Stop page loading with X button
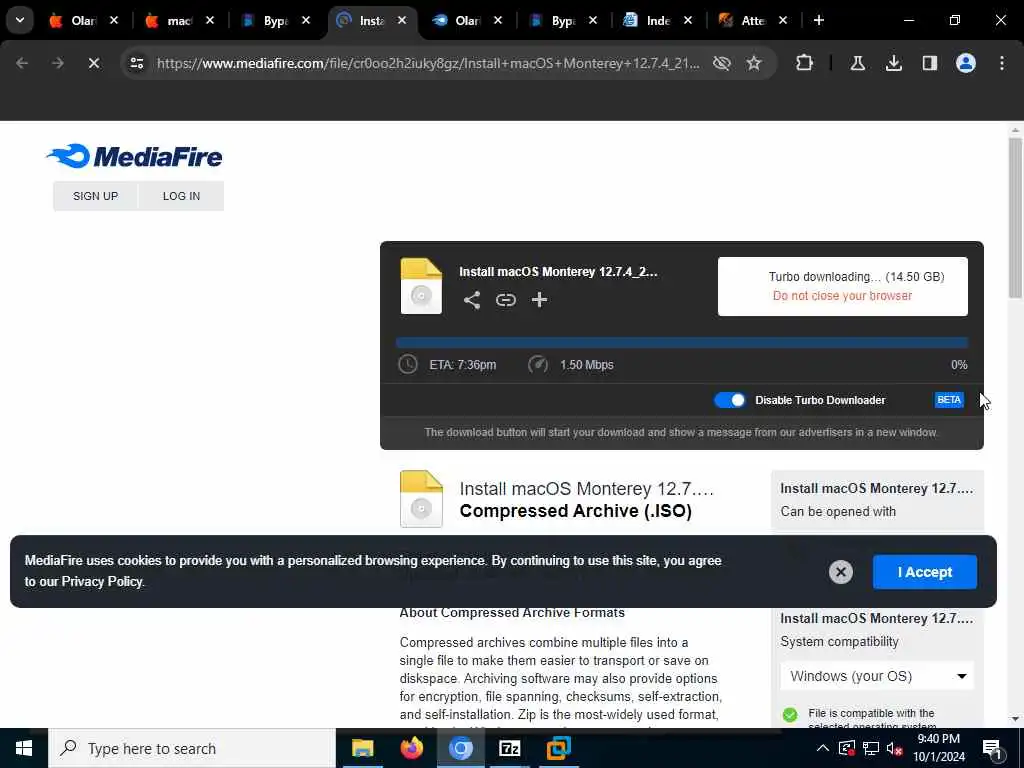This screenshot has height=768, width=1024. [x=94, y=63]
